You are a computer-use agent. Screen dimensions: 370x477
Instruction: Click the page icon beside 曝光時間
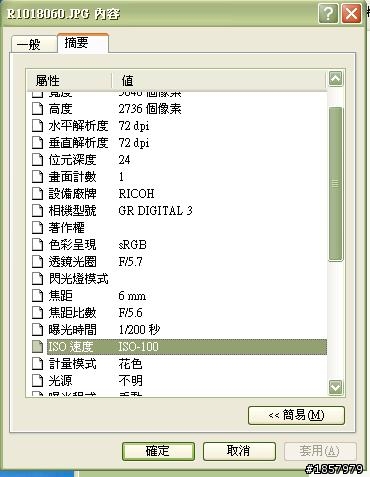37,330
